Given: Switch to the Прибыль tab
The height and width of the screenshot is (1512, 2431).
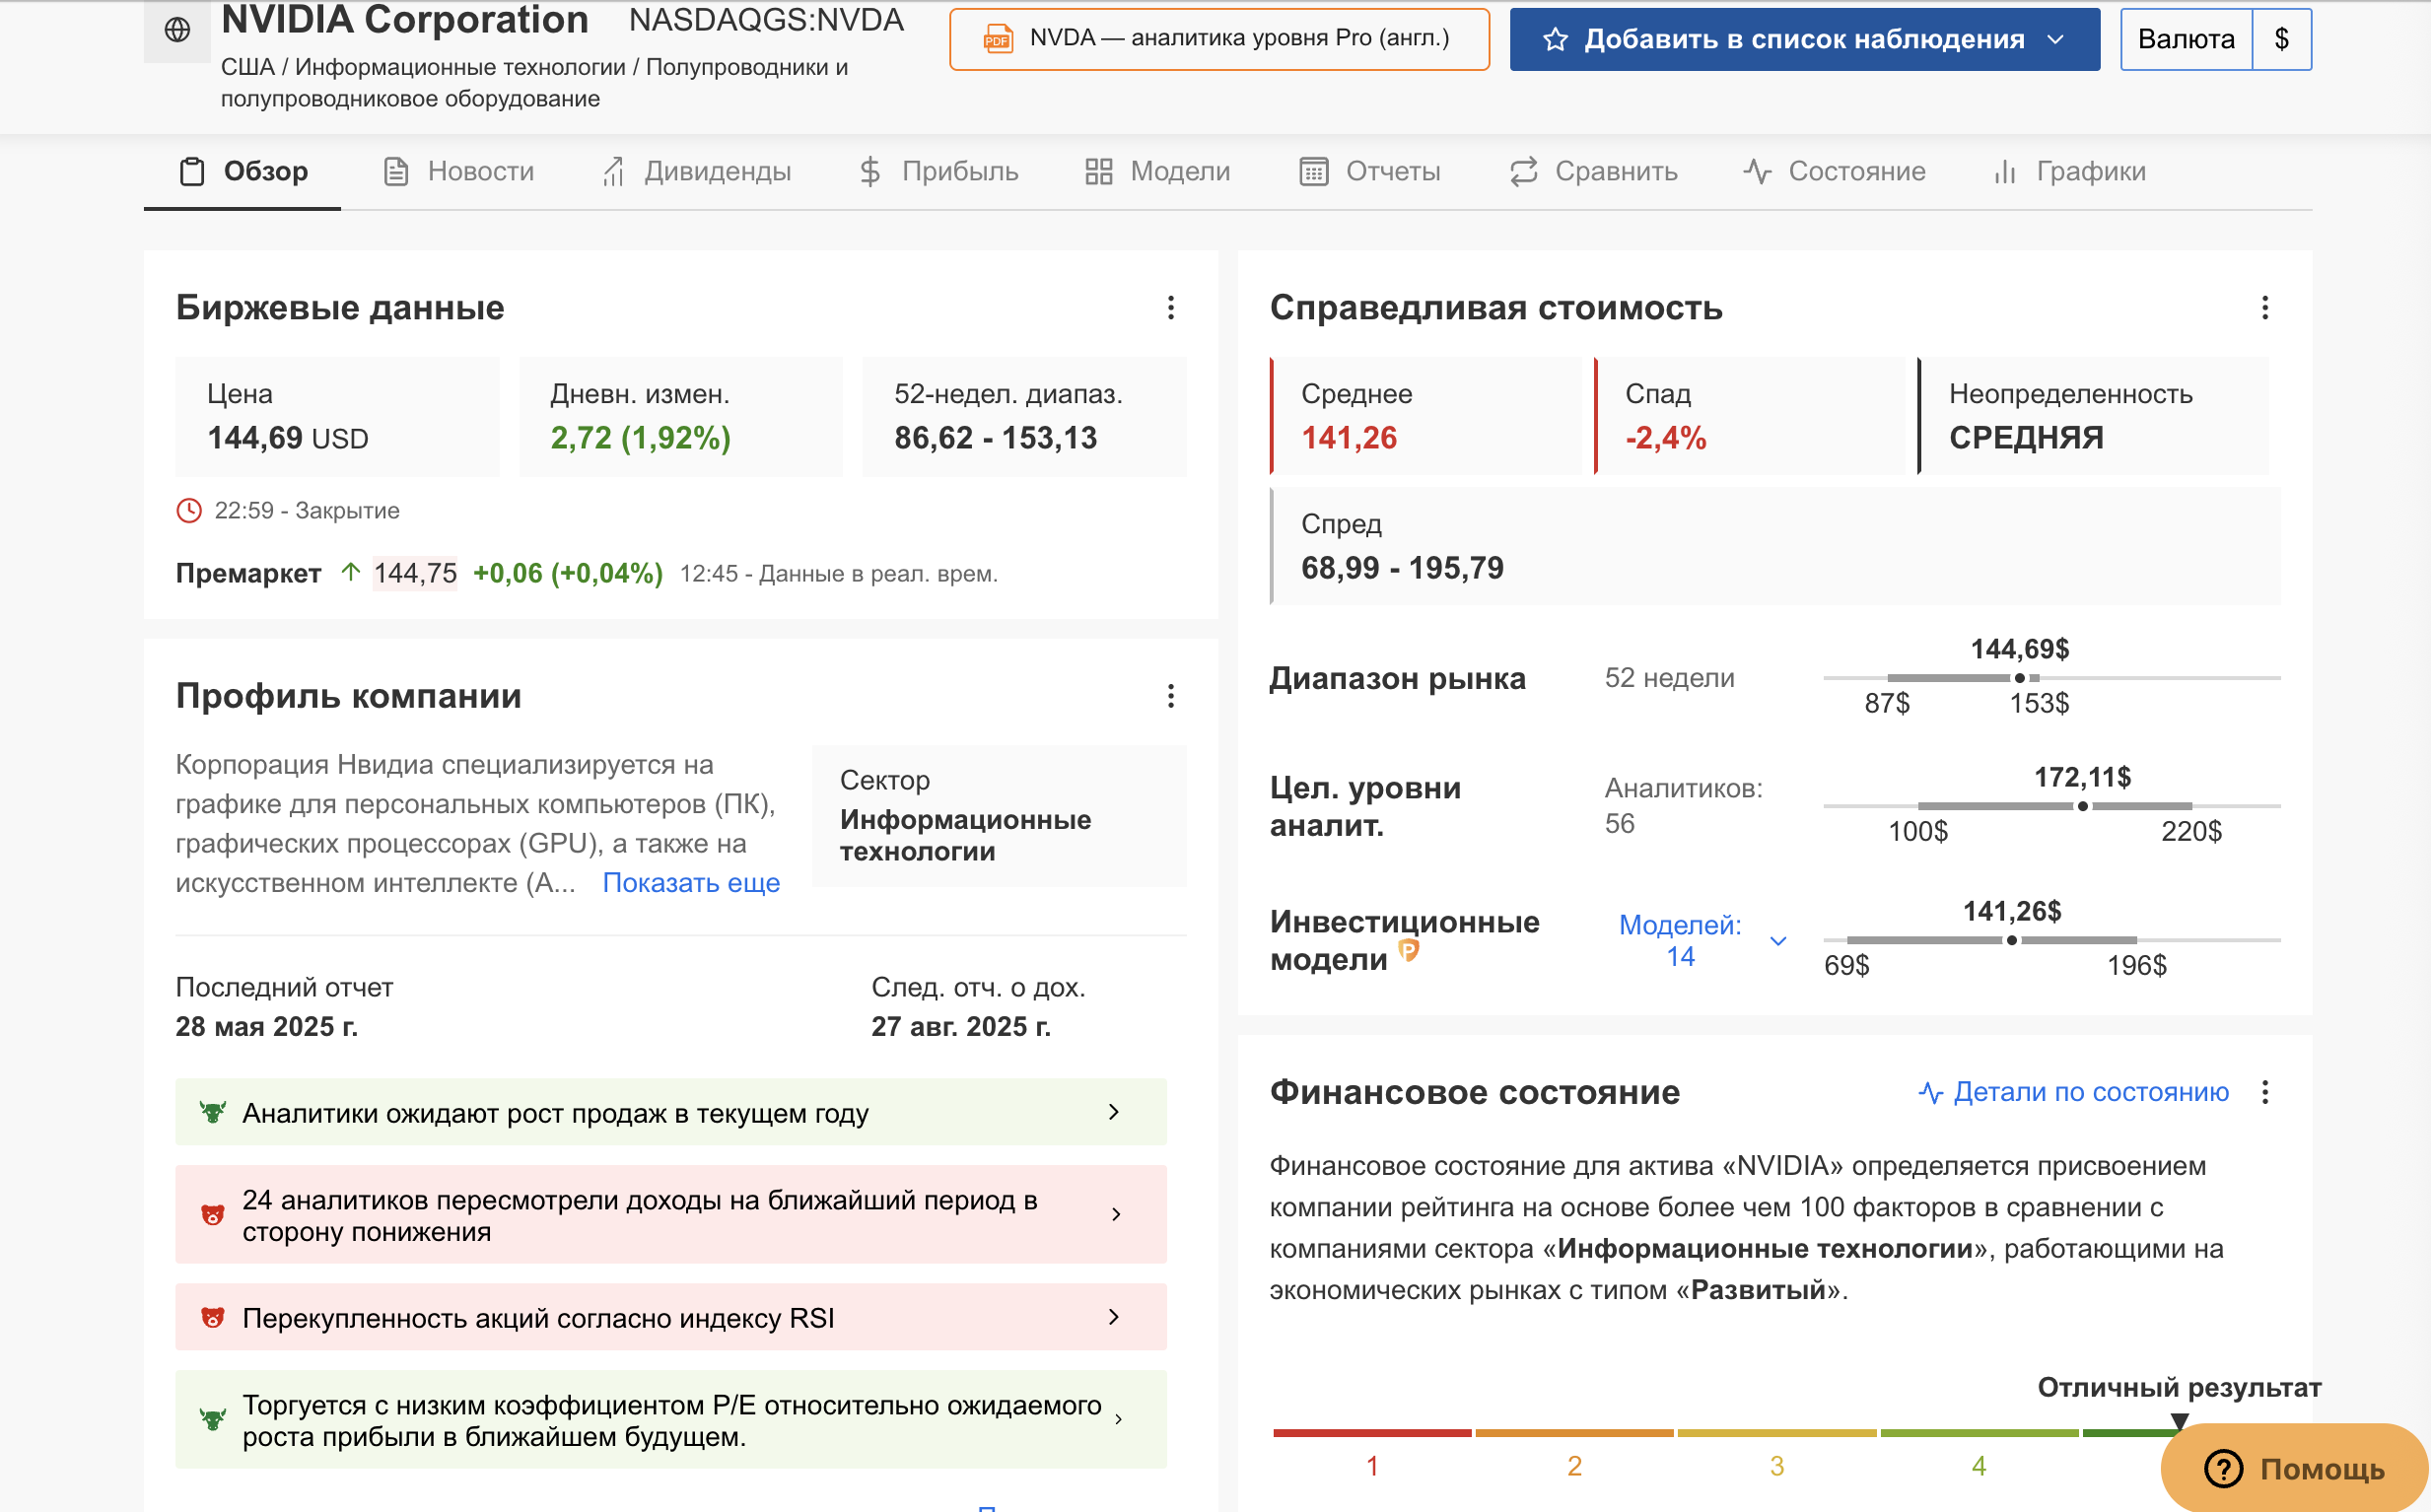Looking at the screenshot, I should (939, 172).
